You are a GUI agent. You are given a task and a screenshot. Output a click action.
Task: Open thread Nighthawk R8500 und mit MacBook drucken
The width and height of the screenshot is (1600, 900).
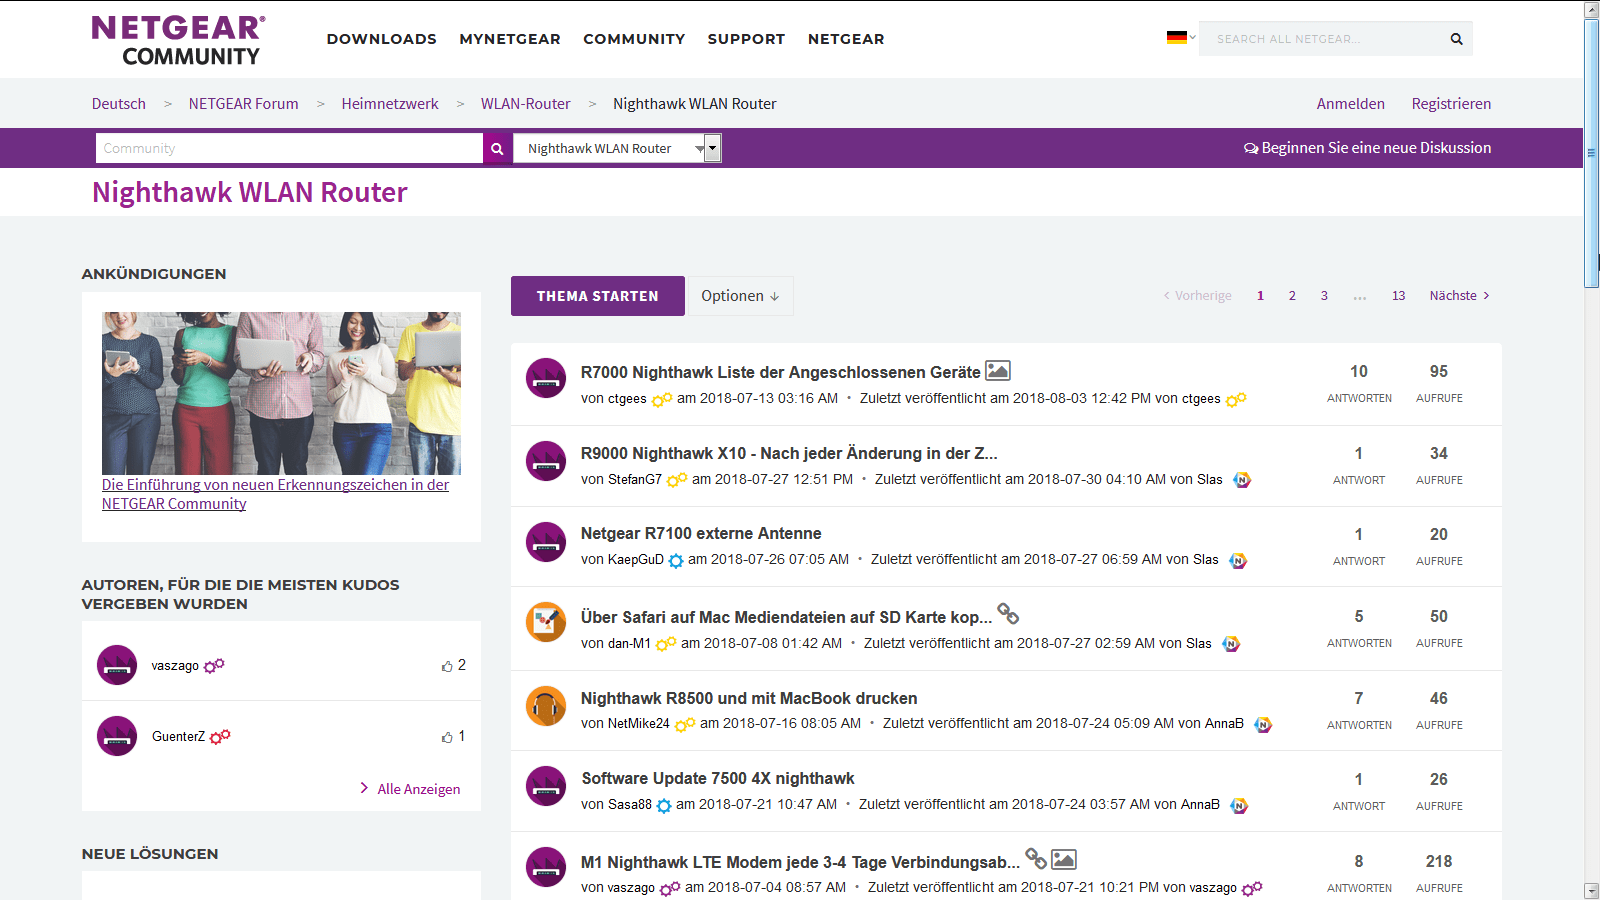[x=749, y=698]
